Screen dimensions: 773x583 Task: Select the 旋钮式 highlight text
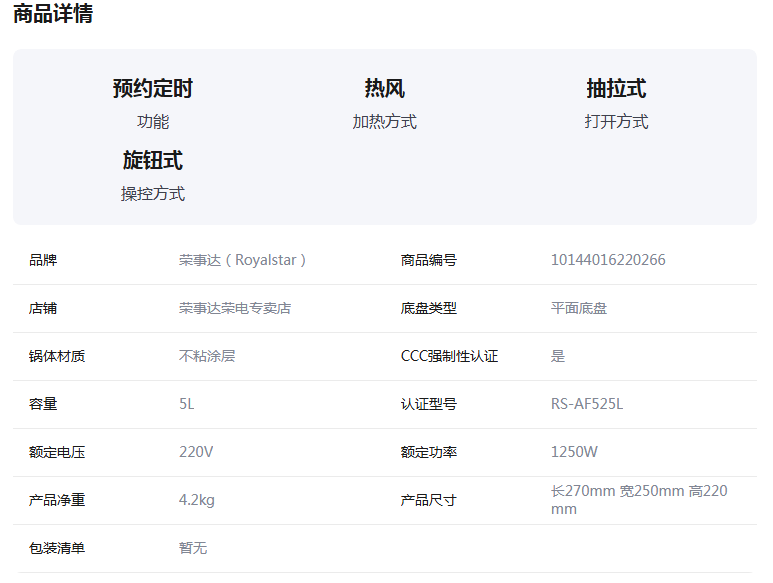click(x=153, y=161)
